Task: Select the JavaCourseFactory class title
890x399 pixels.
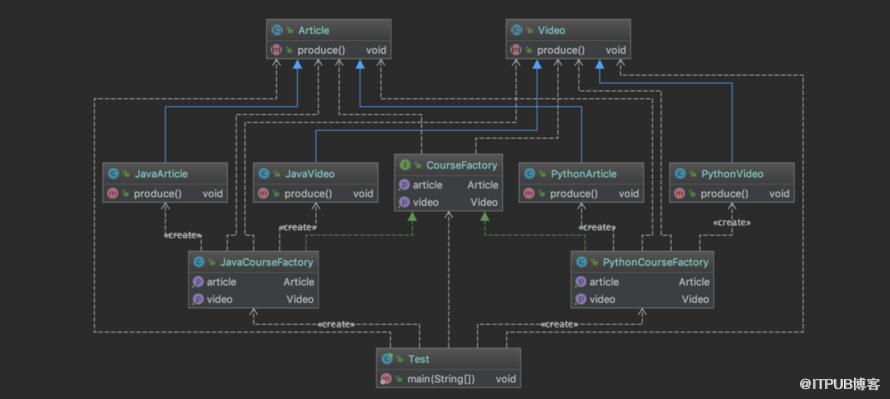Action: [x=266, y=262]
